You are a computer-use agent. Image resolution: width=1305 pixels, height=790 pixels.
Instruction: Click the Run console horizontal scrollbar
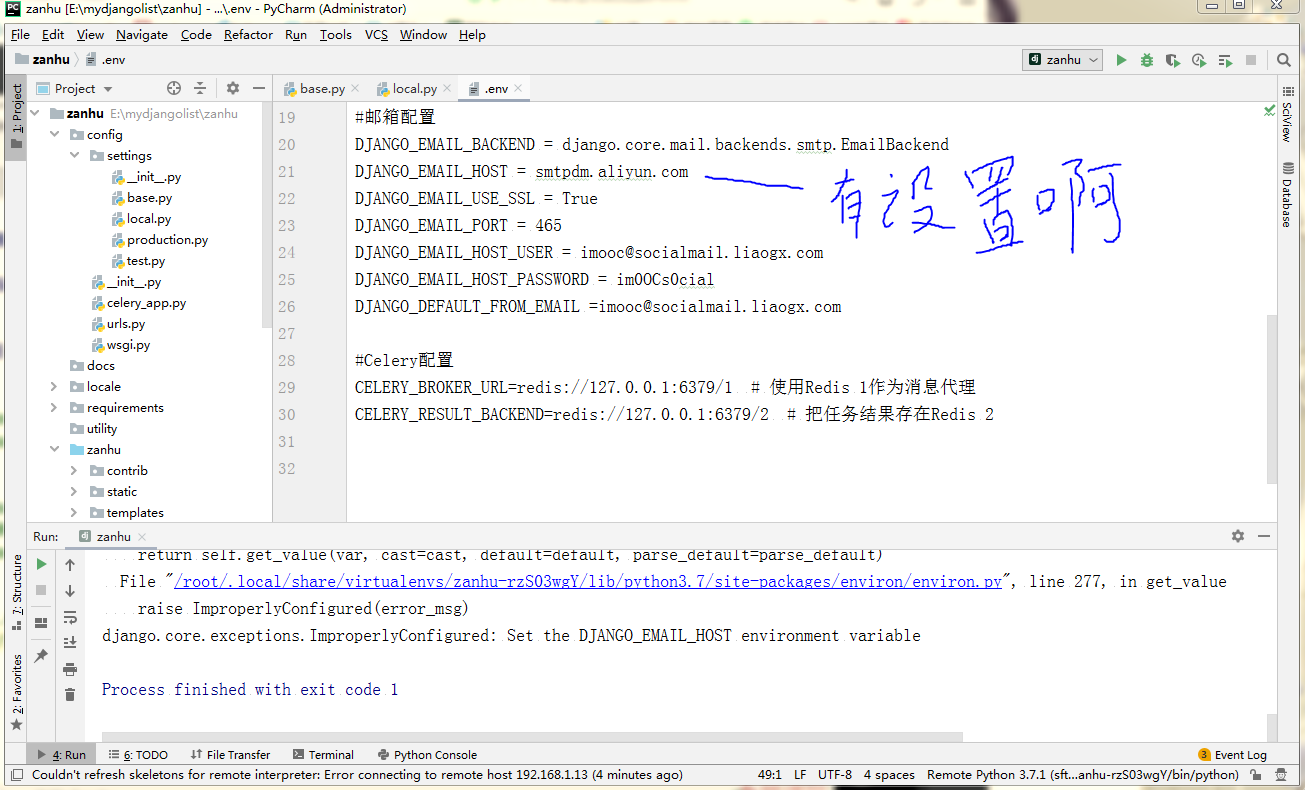click(x=532, y=737)
